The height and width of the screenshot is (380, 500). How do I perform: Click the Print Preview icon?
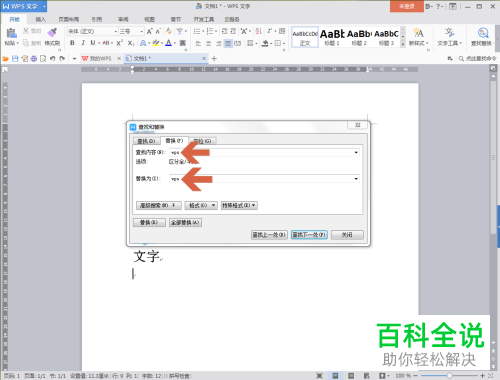click(43, 59)
